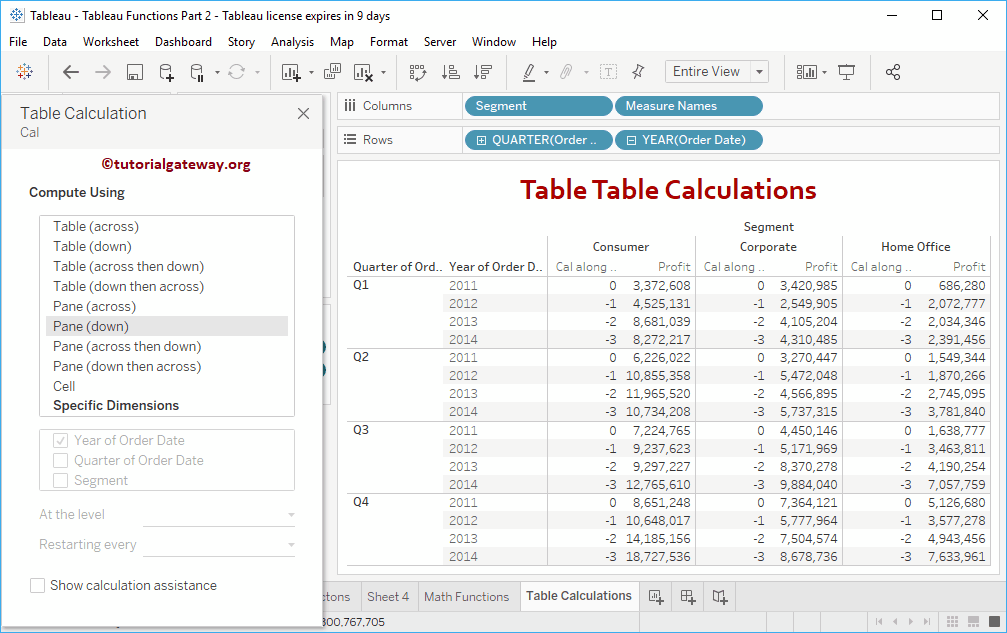Open the Analysis menu
The image size is (1007, 633).
coord(292,42)
